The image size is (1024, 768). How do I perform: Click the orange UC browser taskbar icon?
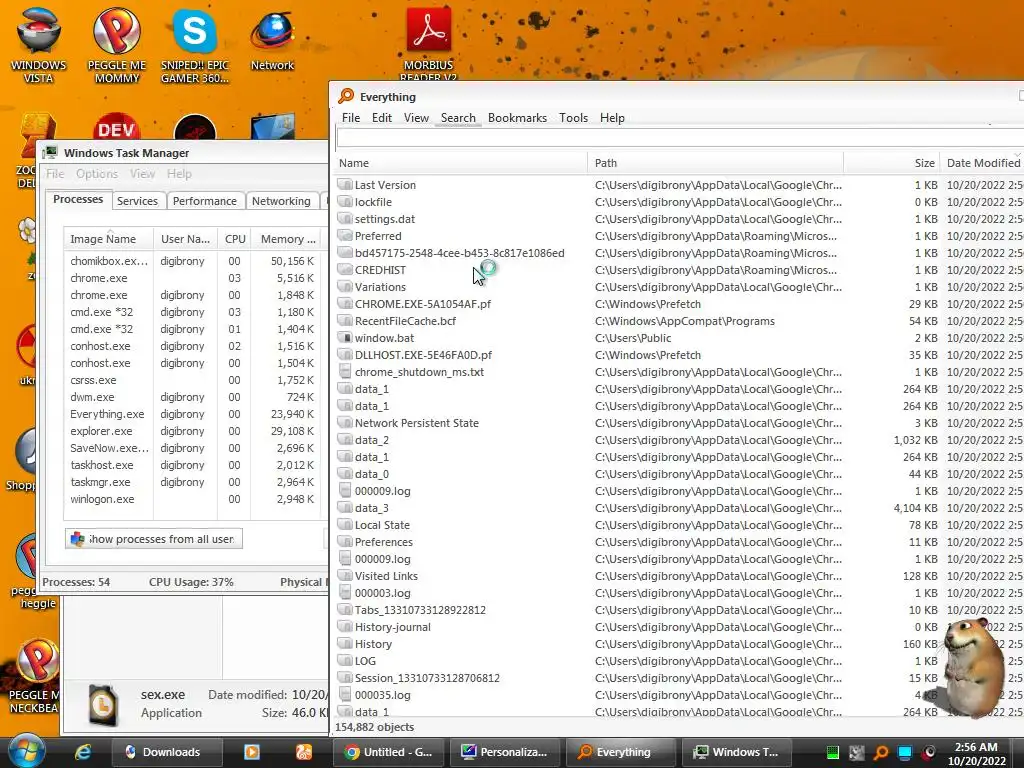[304, 752]
